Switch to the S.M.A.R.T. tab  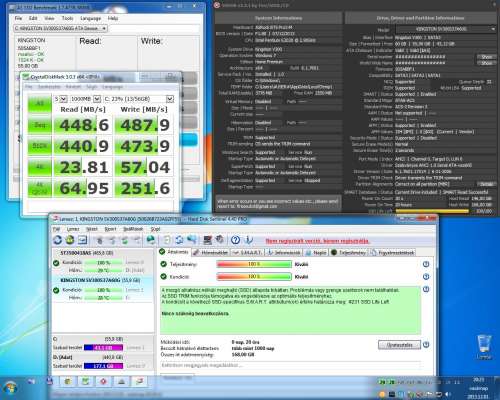[247, 253]
